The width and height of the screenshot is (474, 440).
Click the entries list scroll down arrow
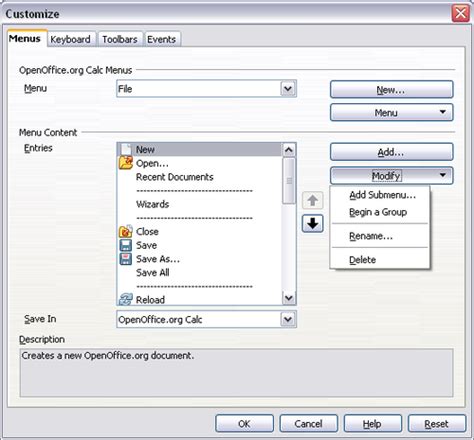289,298
